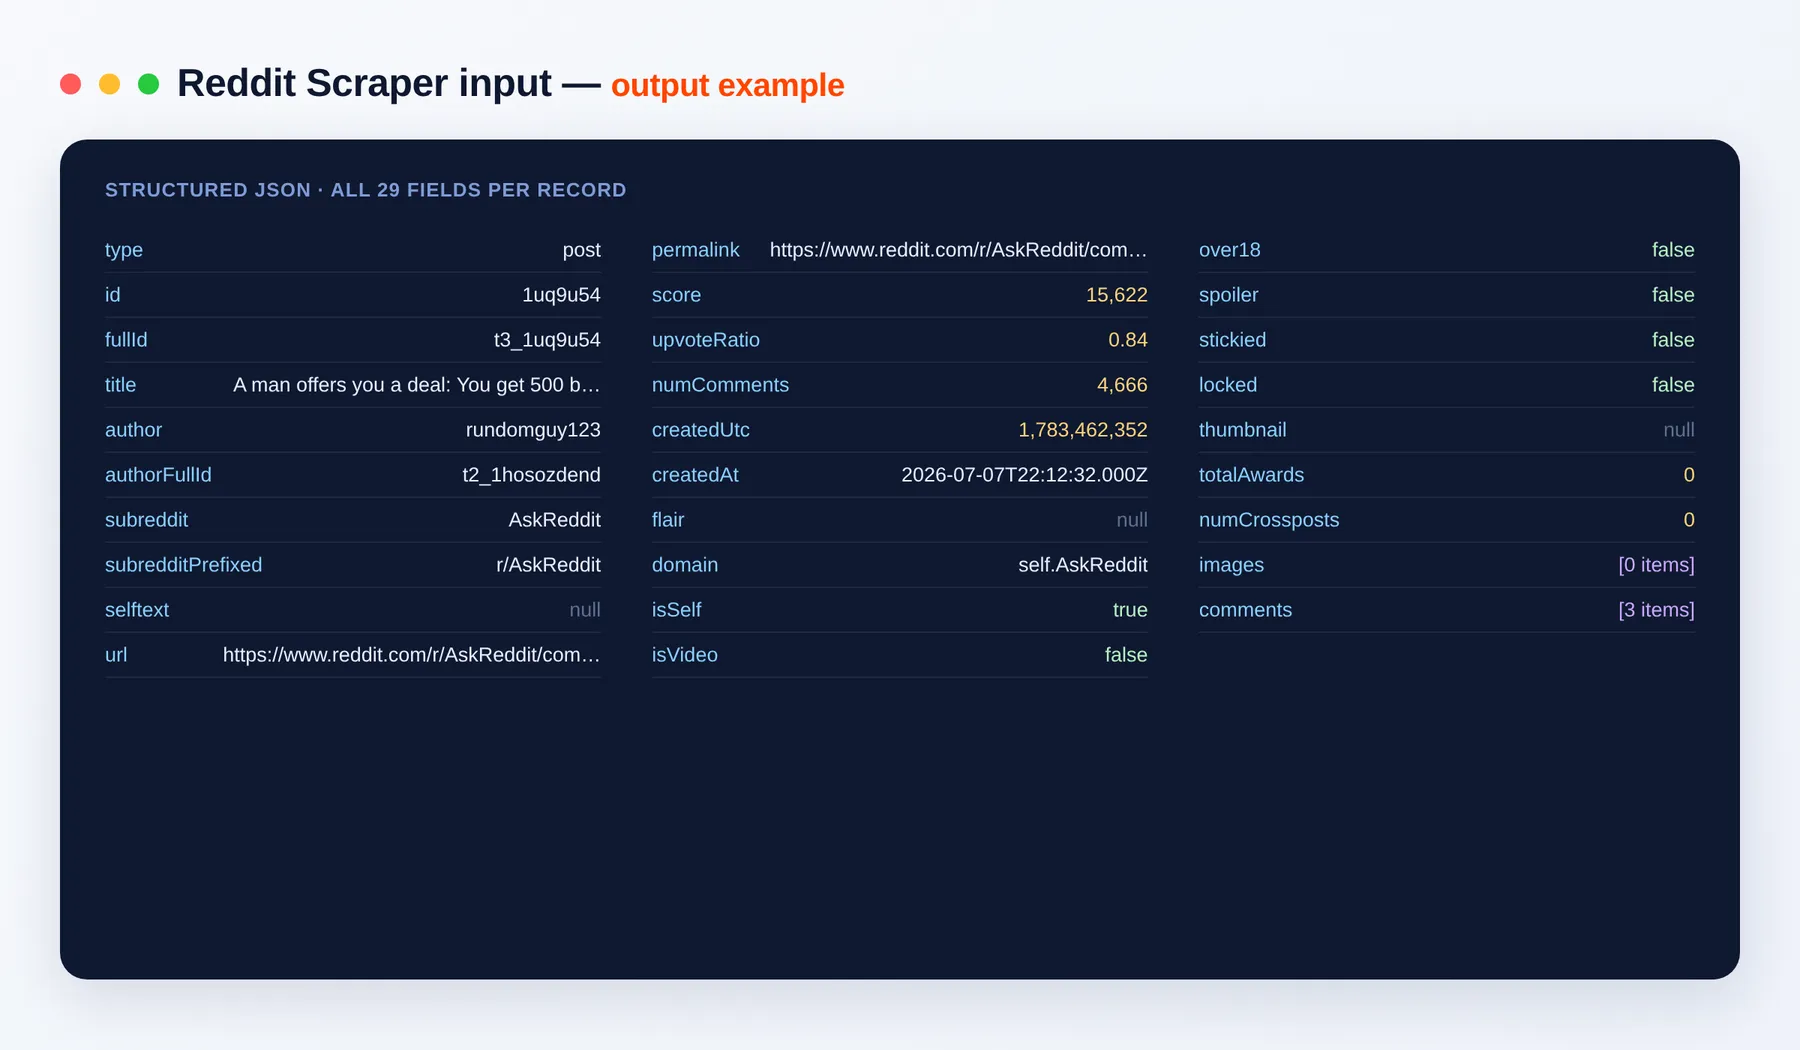Click the null value in the flair row
1800x1050 pixels.
pyautogui.click(x=1132, y=520)
